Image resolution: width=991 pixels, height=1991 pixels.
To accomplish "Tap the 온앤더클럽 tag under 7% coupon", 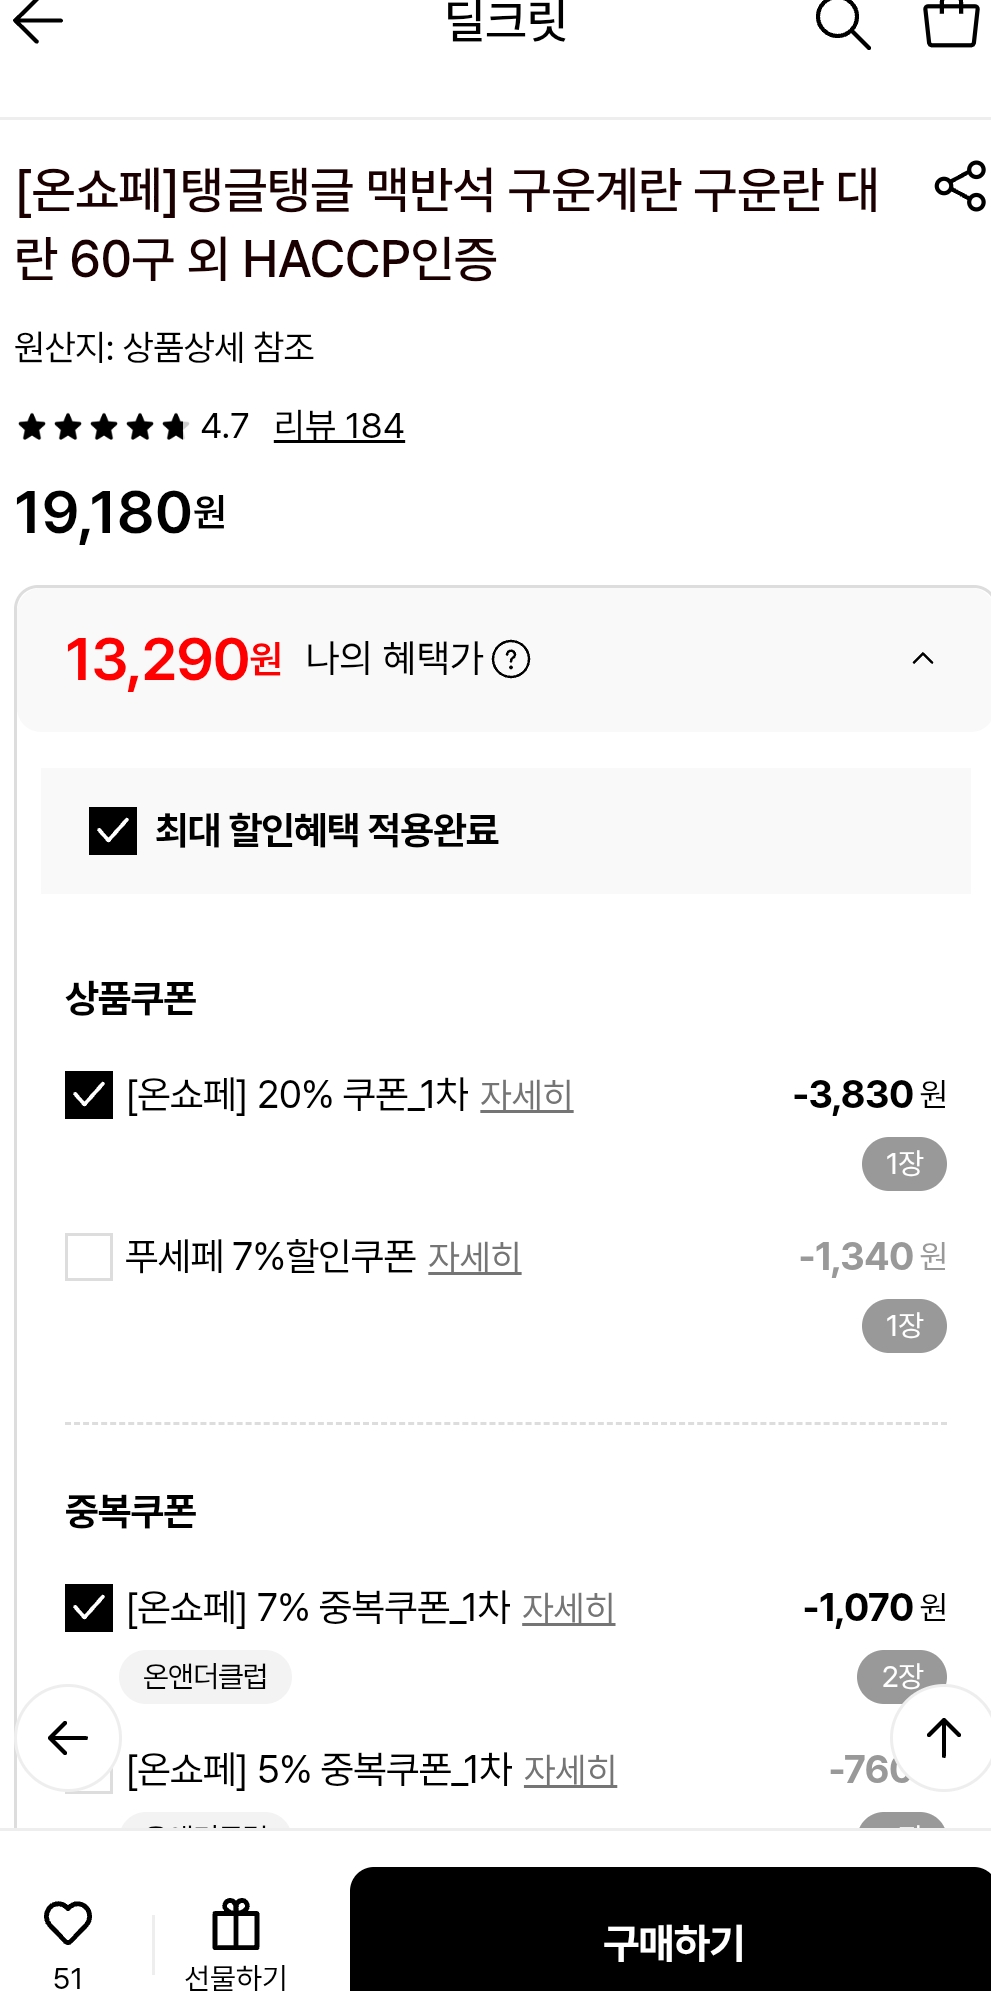I will [x=205, y=1676].
